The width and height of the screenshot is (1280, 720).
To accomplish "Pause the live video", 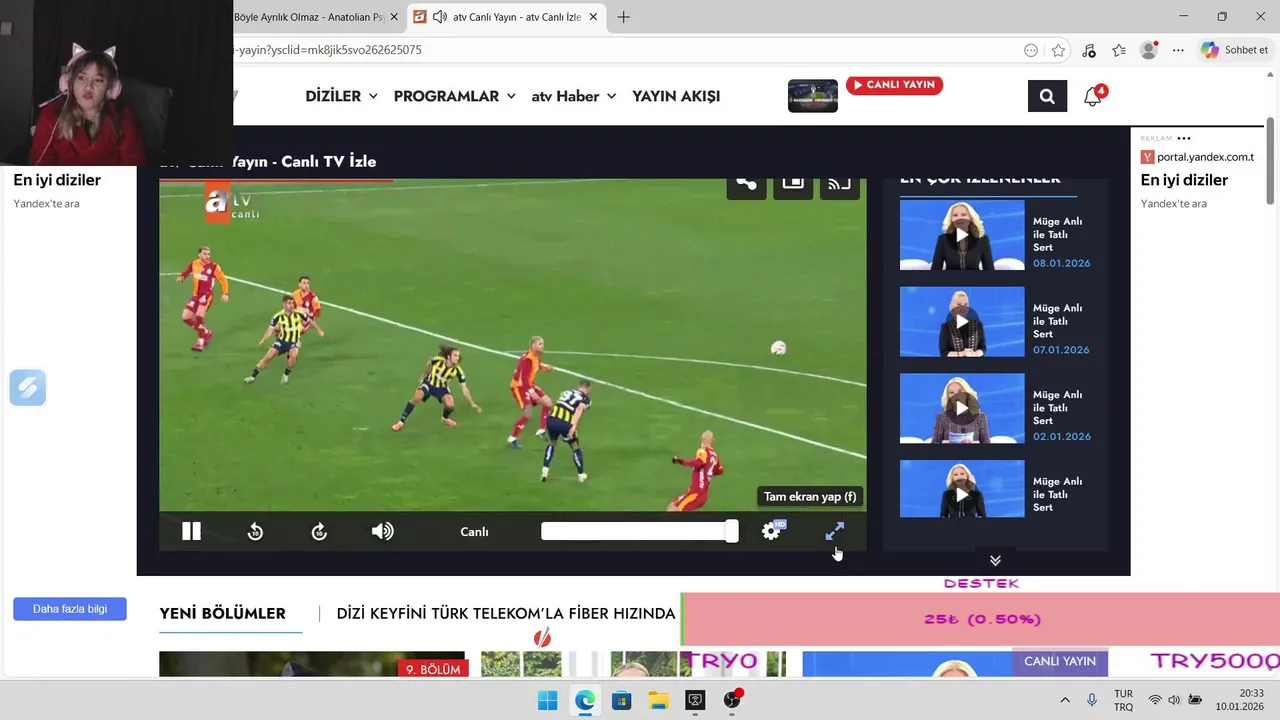I will 191,532.
